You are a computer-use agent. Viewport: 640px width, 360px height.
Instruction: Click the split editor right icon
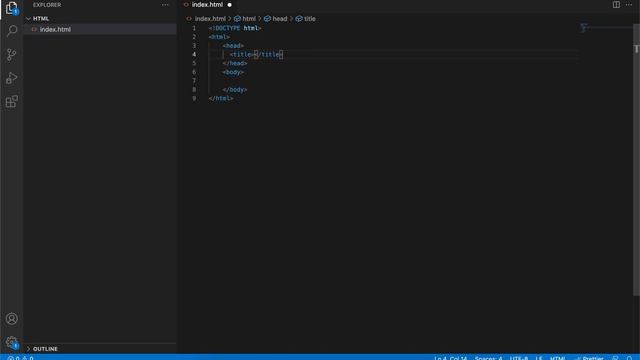pyautogui.click(x=616, y=4)
